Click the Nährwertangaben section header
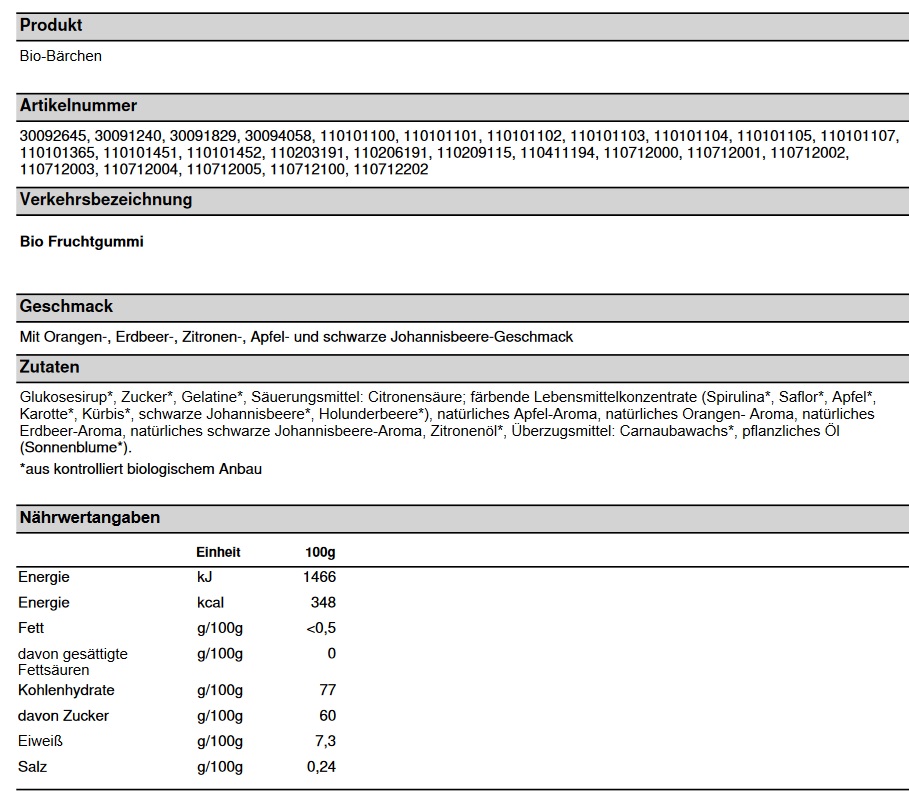909x791 pixels. pyautogui.click(x=89, y=517)
